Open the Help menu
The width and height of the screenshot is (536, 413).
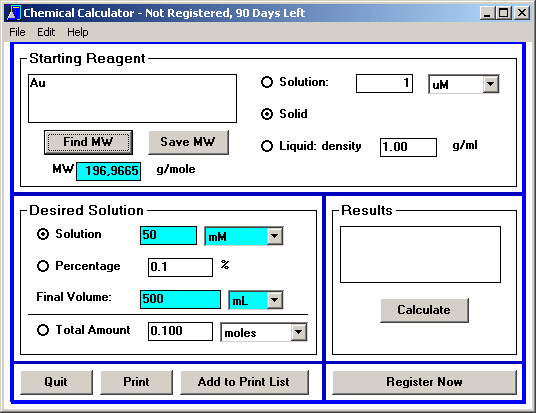[x=78, y=32]
